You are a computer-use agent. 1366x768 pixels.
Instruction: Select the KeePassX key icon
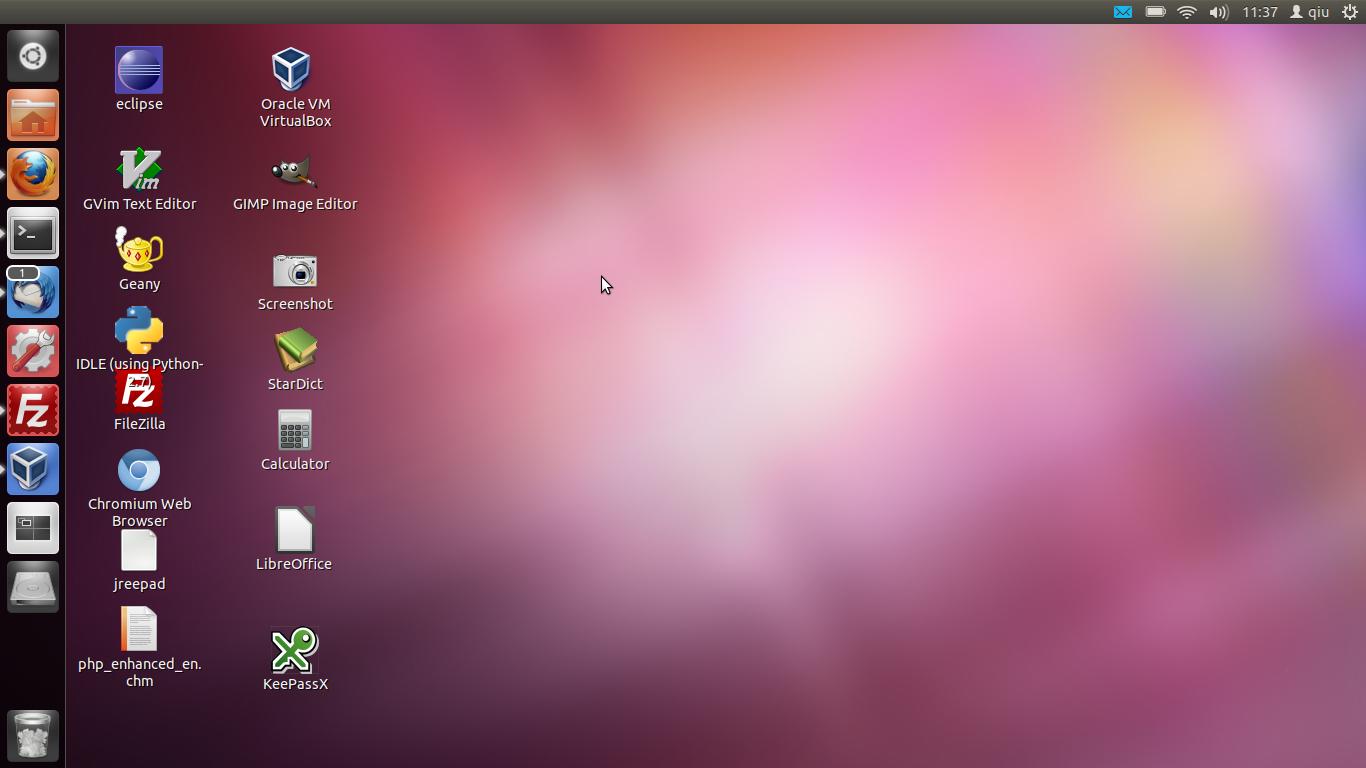pos(295,650)
